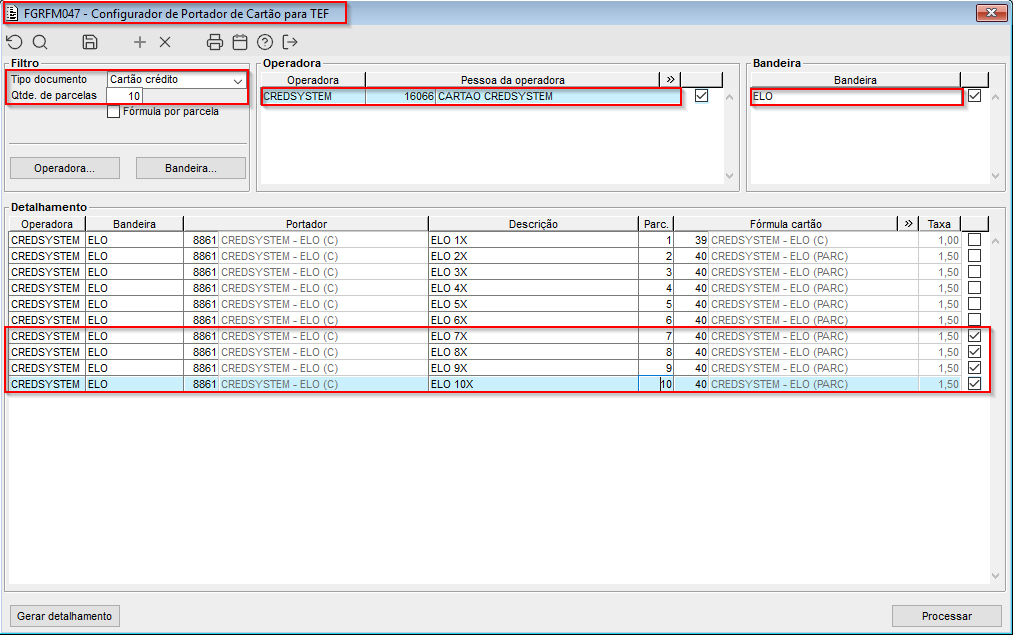Screen dimensions: 1013x635
Task: Click Pessoa da operadora column header
Action: pyautogui.click(x=512, y=79)
